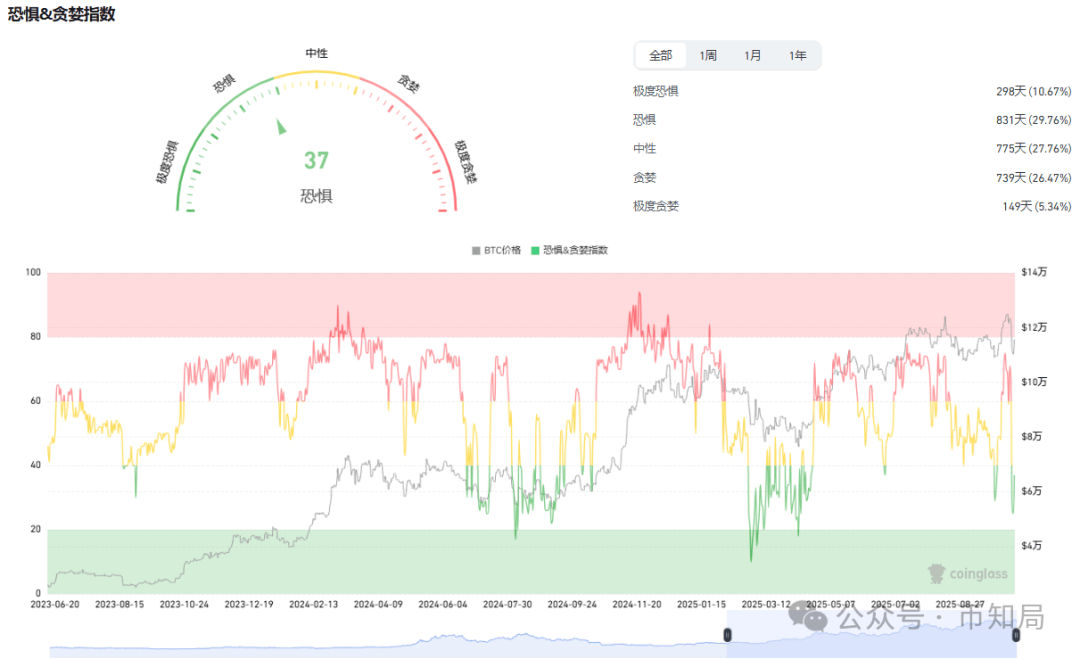Switch to the 1周 time range tab
The height and width of the screenshot is (659, 1080).
coord(707,55)
